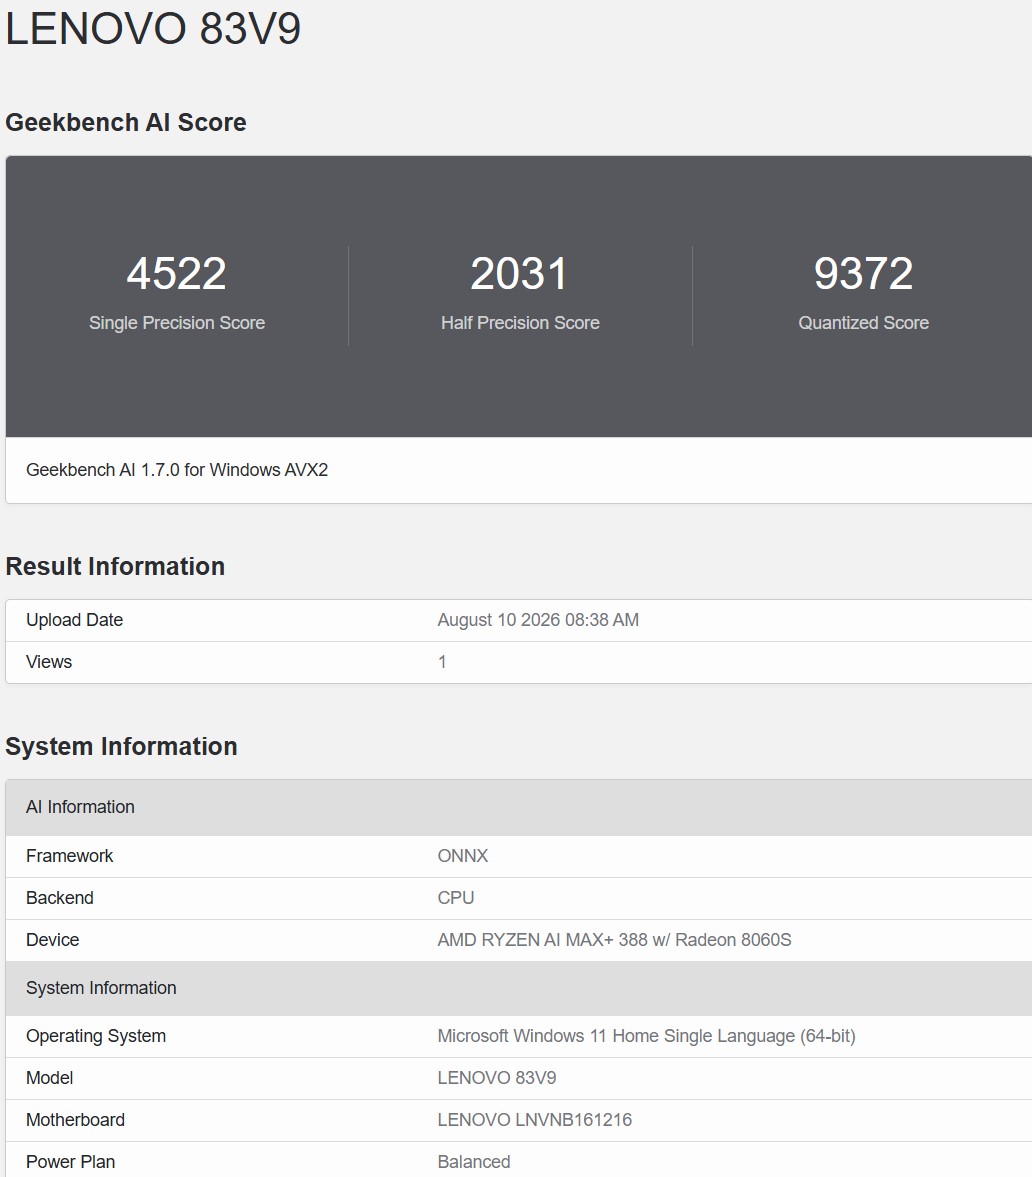Click the ONNX framework value

(x=462, y=856)
